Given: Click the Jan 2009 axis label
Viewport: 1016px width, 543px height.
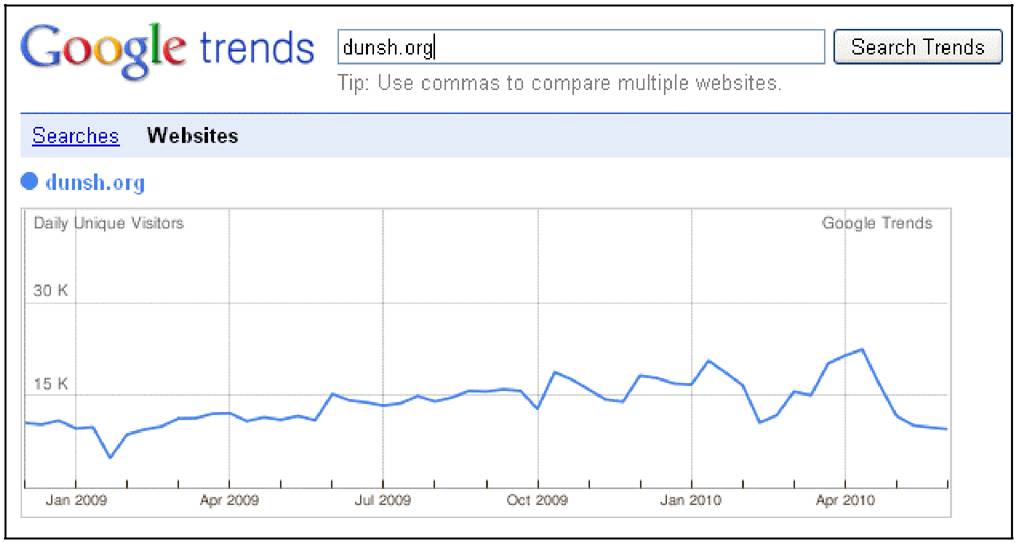Looking at the screenshot, I should click(x=76, y=501).
